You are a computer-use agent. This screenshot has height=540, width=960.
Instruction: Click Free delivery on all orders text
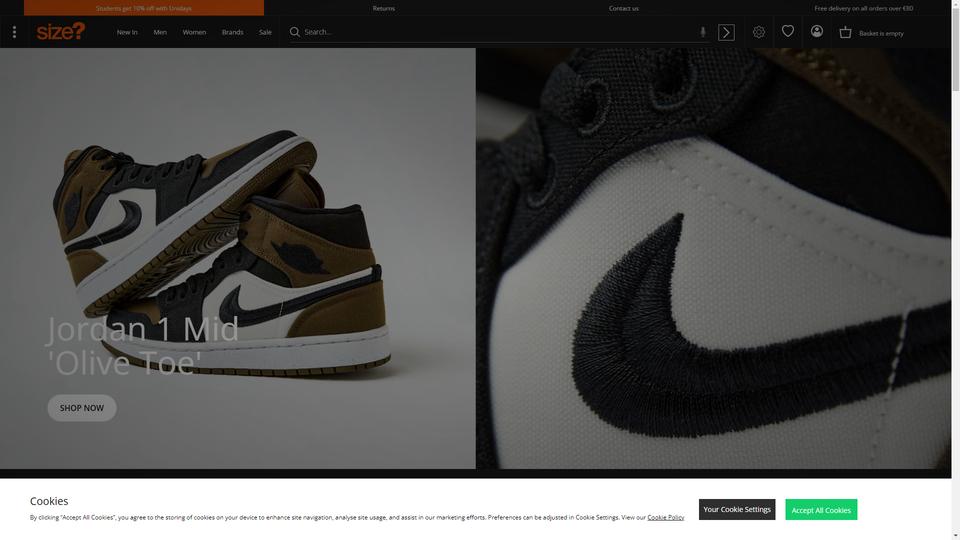click(x=863, y=8)
